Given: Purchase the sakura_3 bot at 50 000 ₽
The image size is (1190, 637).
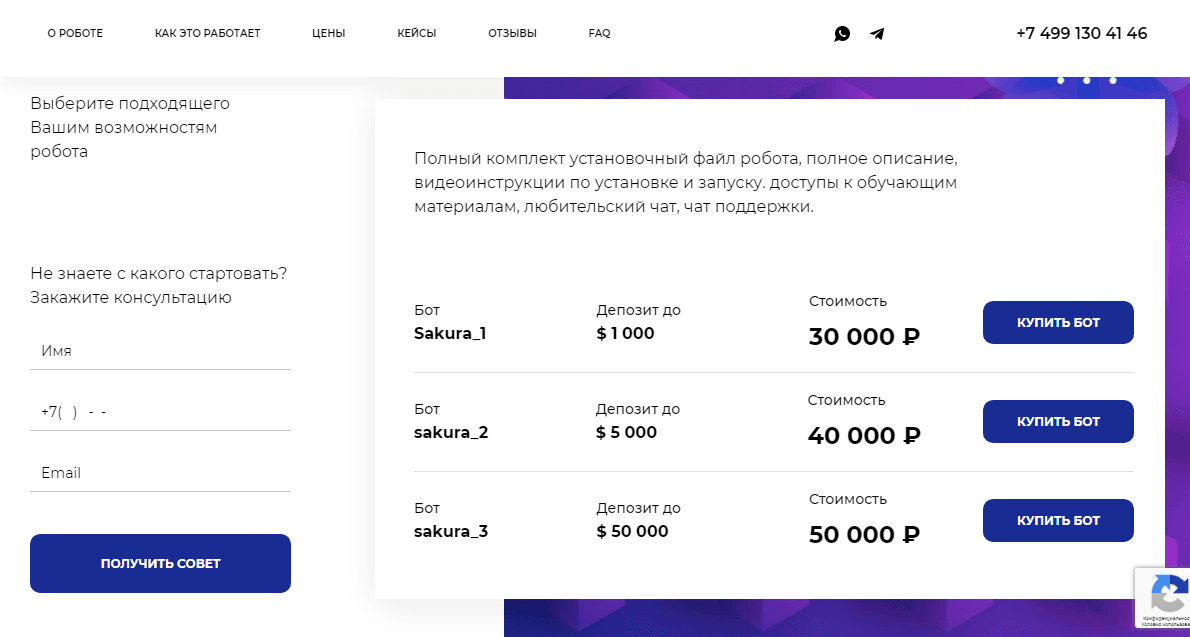Looking at the screenshot, I should (x=1058, y=520).
